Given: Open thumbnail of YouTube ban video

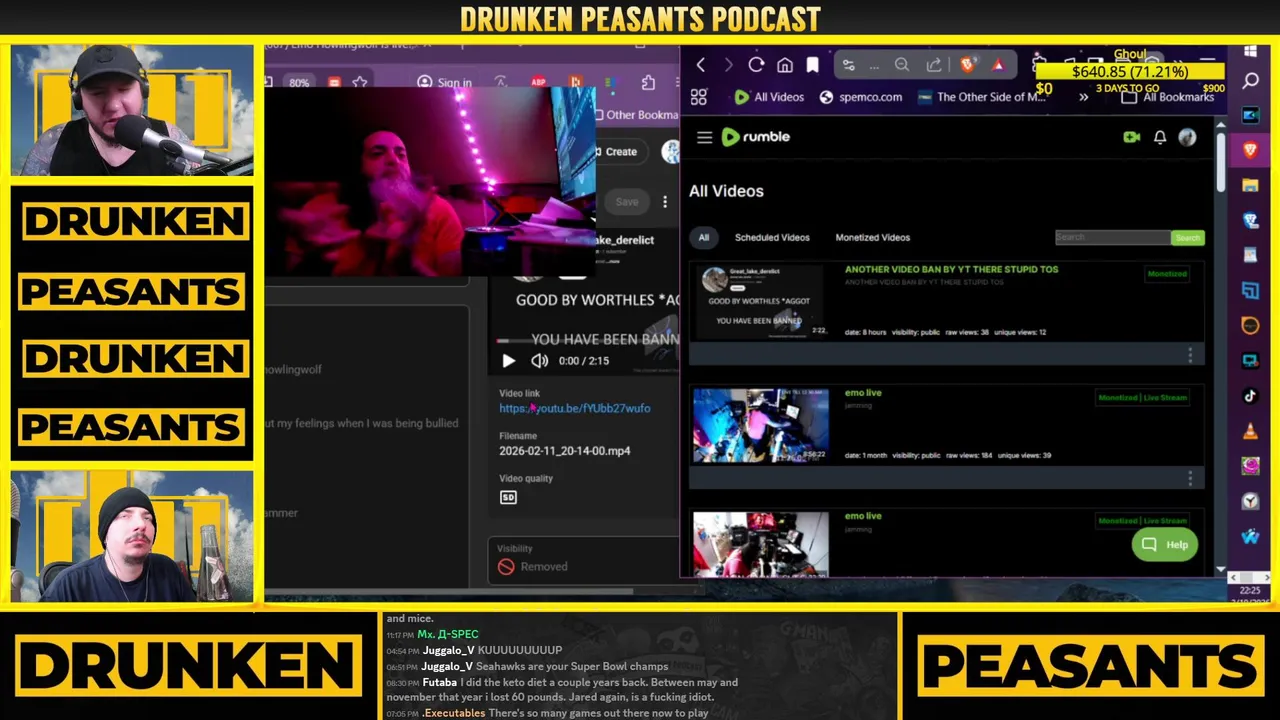Looking at the screenshot, I should pyautogui.click(x=761, y=302).
